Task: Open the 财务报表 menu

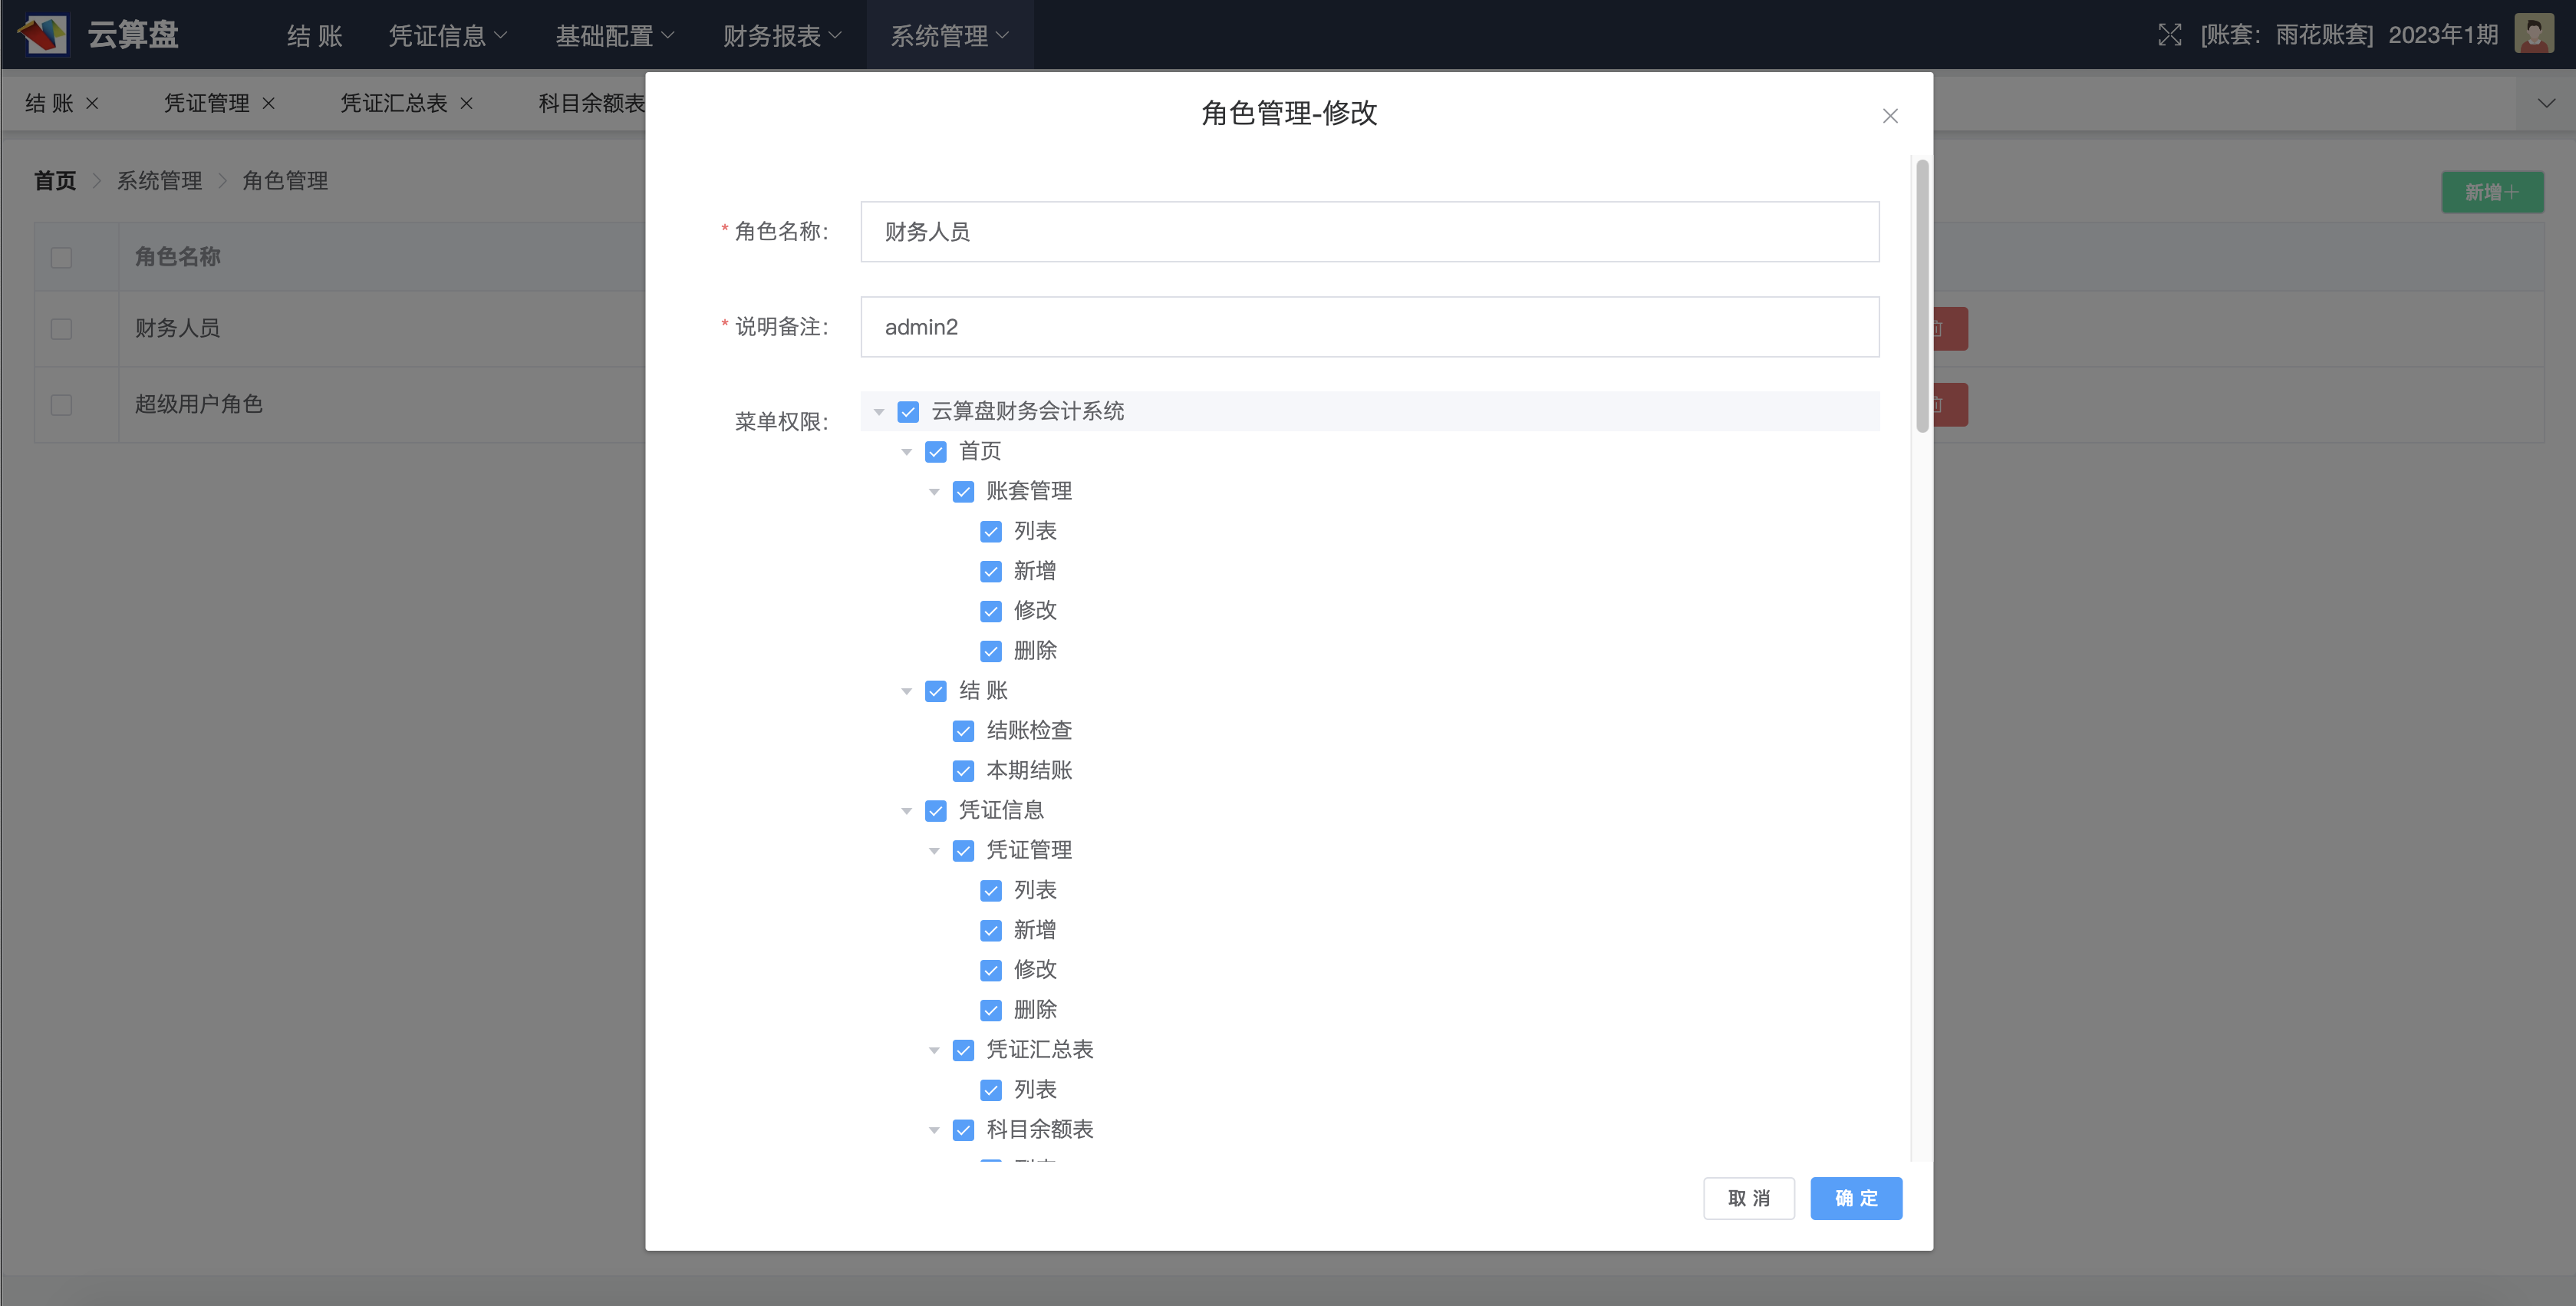Action: click(782, 35)
